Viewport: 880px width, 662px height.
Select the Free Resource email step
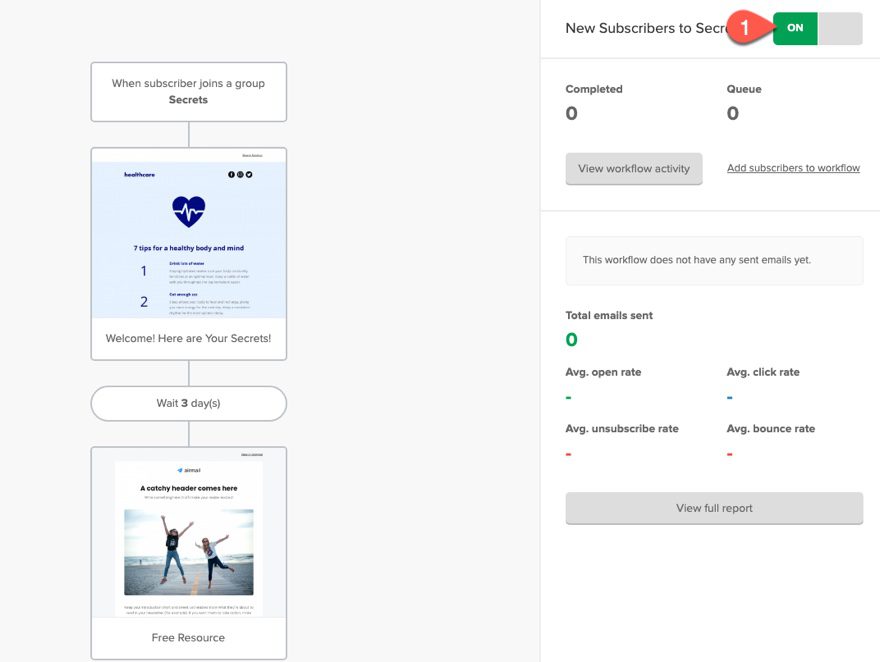188,637
